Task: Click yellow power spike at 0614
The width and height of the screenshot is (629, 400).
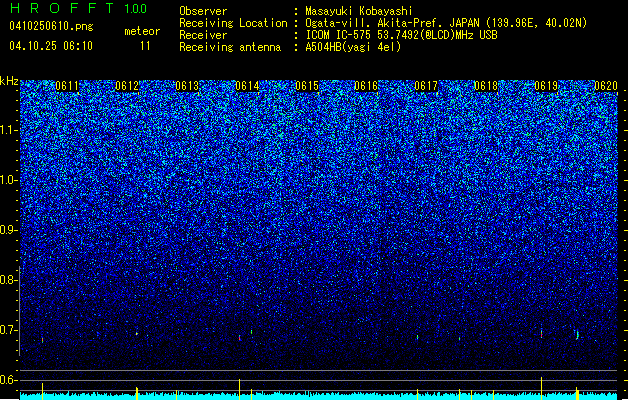Action: (239, 389)
